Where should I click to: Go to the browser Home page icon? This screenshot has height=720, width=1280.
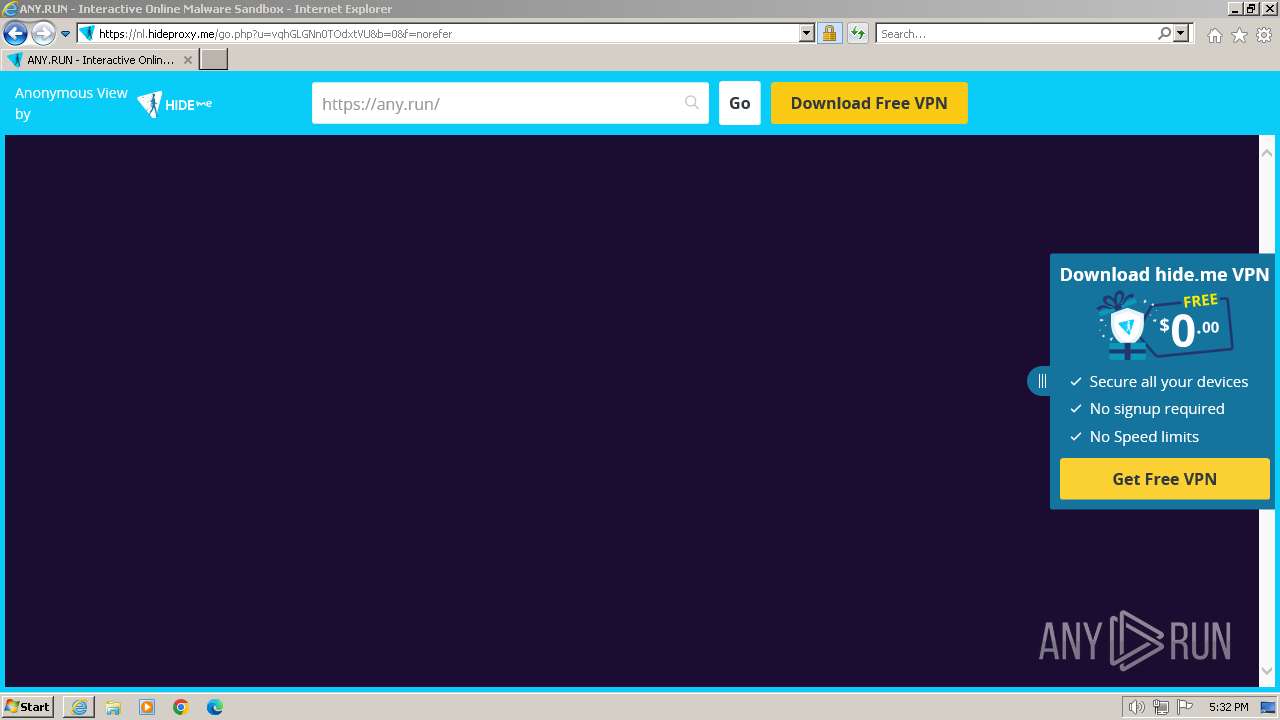pyautogui.click(x=1214, y=35)
